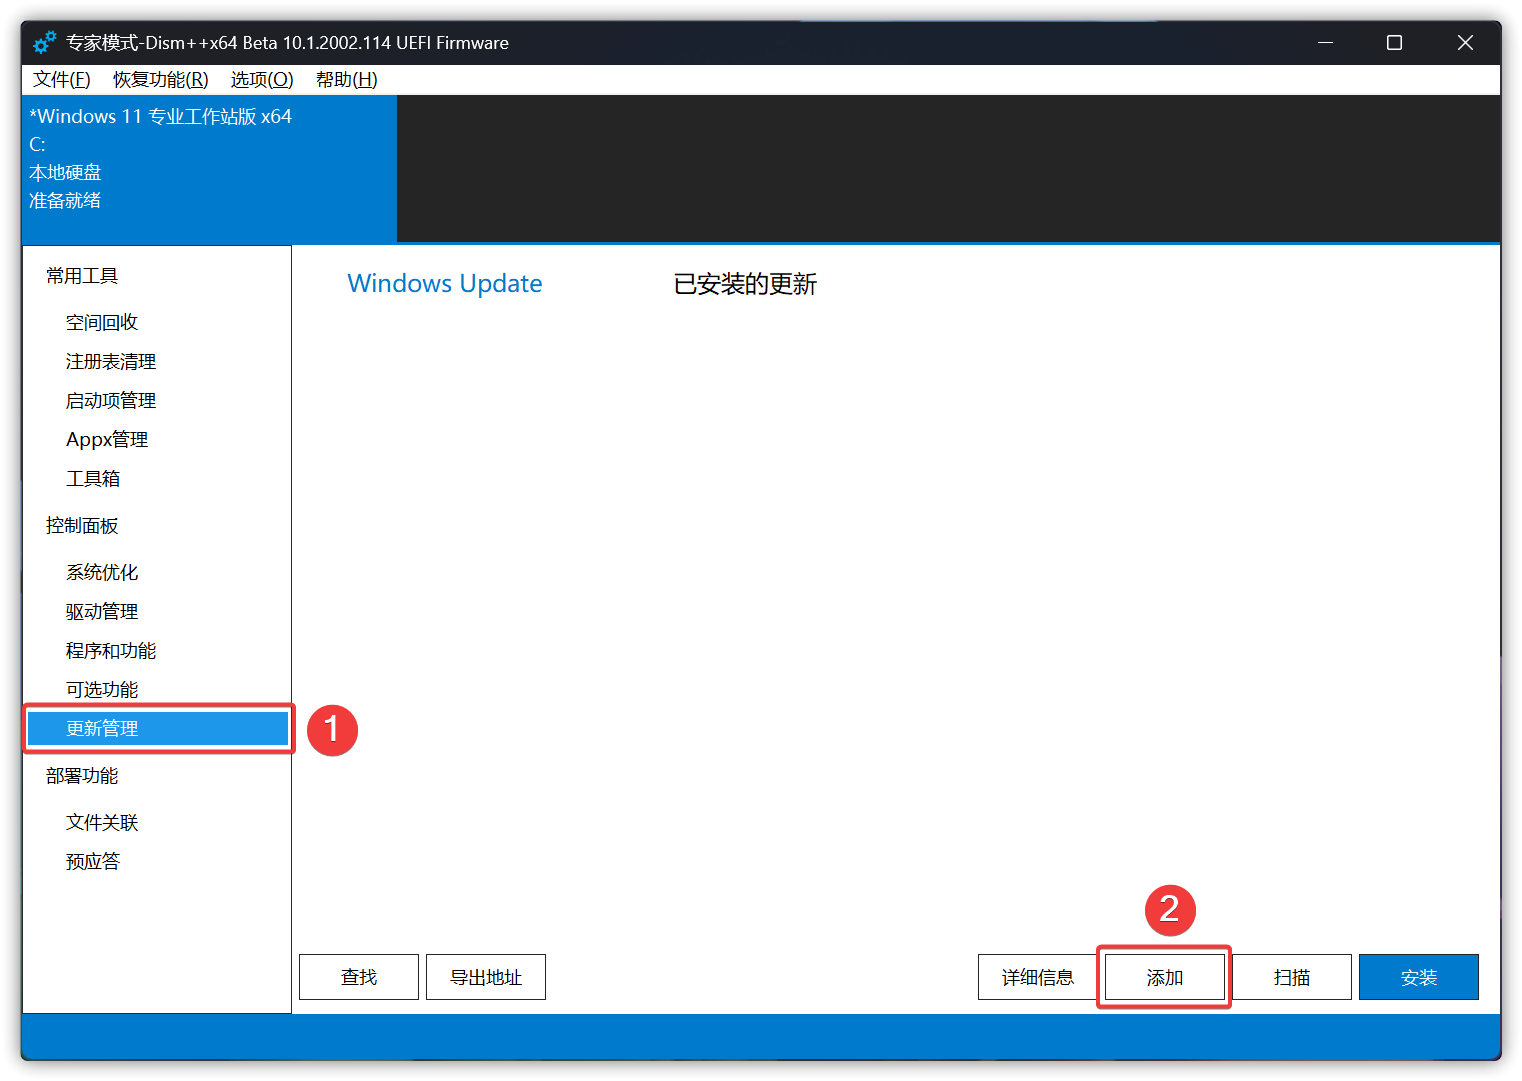This screenshot has width=1522, height=1081.
Task: Switch to the 已安装的更新 tab
Action: (x=745, y=284)
